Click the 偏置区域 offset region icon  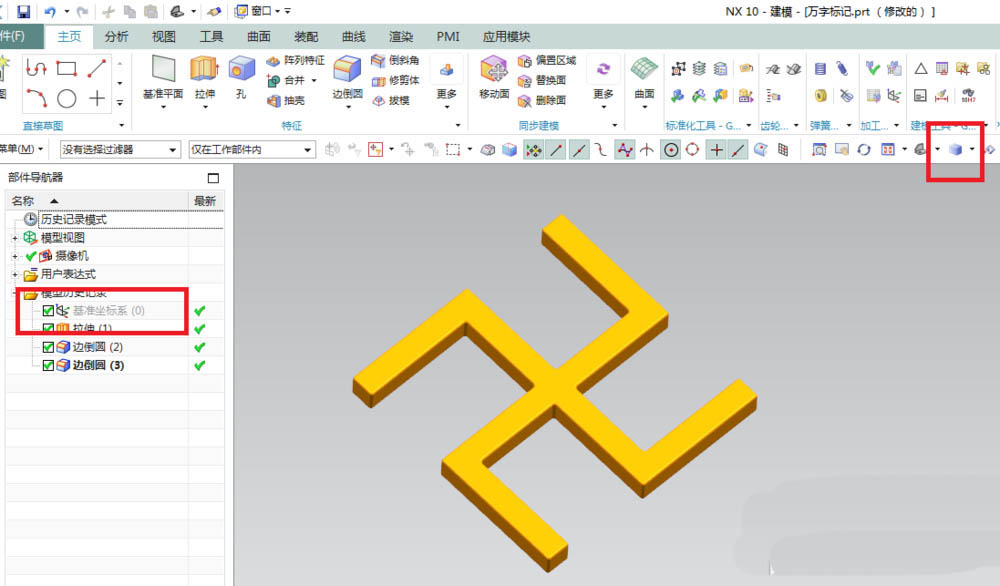[524, 61]
